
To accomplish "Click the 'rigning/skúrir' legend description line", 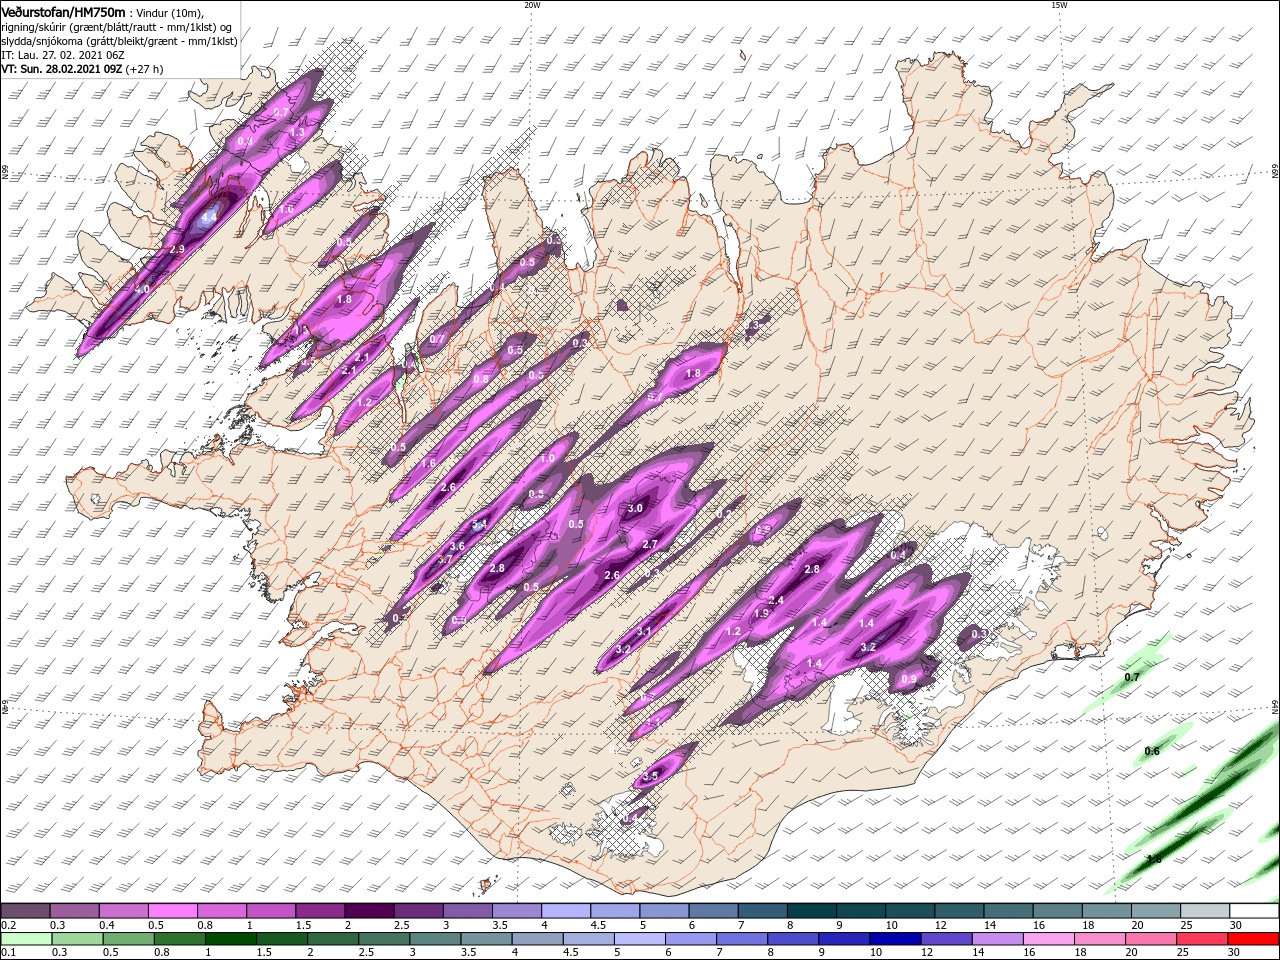I will pyautogui.click(x=118, y=27).
